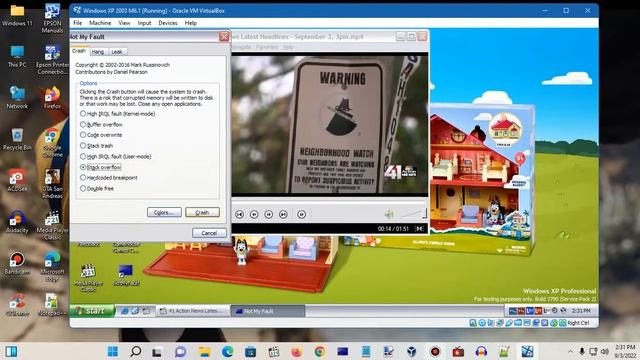The width and height of the screenshot is (640, 360).
Task: Click the Crash button
Action: tap(202, 212)
